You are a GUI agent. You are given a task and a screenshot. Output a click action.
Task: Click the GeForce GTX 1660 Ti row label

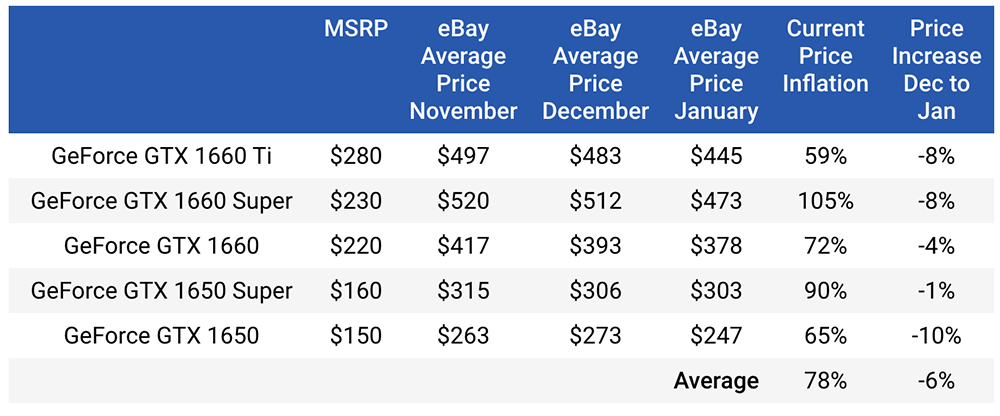(162, 156)
